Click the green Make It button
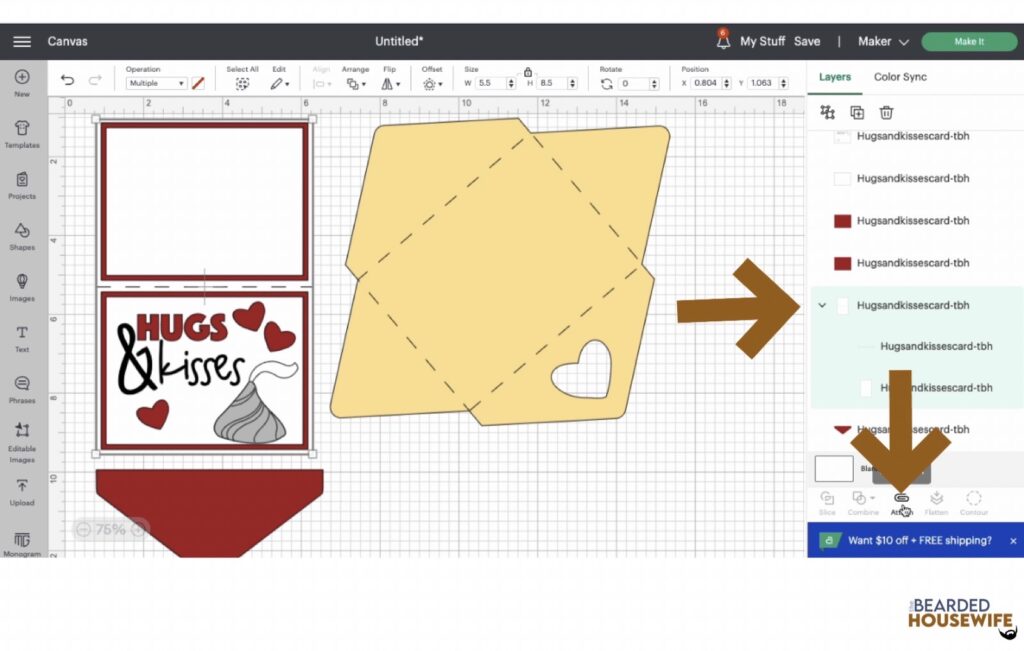The image size is (1024, 651). pyautogui.click(x=968, y=41)
